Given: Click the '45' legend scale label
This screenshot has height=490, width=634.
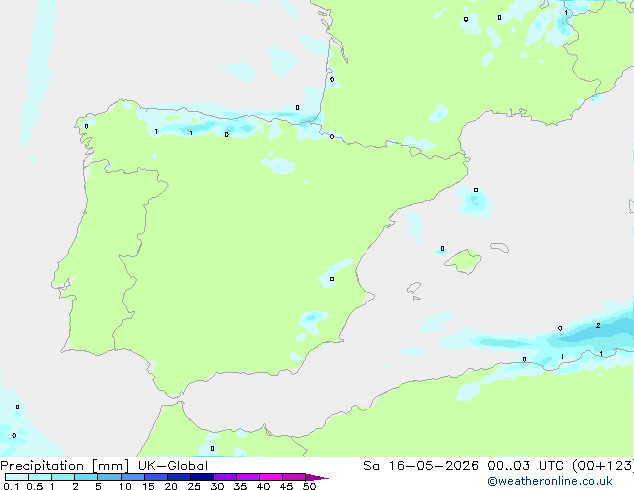Looking at the screenshot, I should click(286, 486).
